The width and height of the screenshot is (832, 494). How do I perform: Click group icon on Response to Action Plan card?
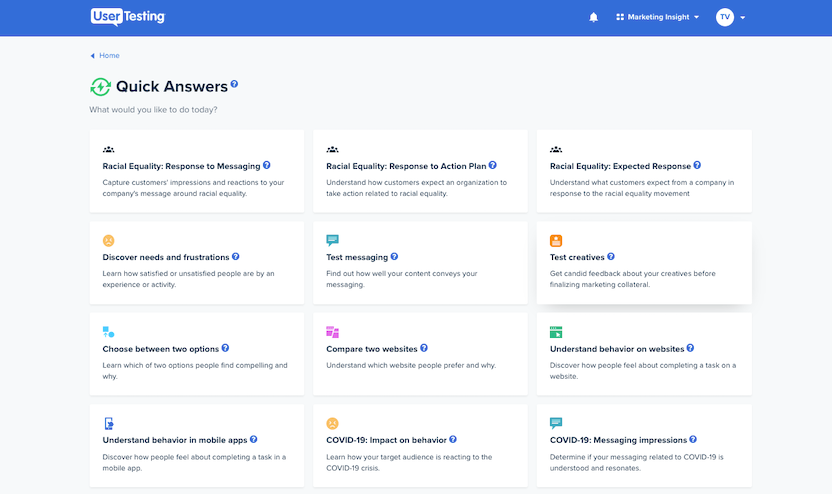click(x=332, y=150)
